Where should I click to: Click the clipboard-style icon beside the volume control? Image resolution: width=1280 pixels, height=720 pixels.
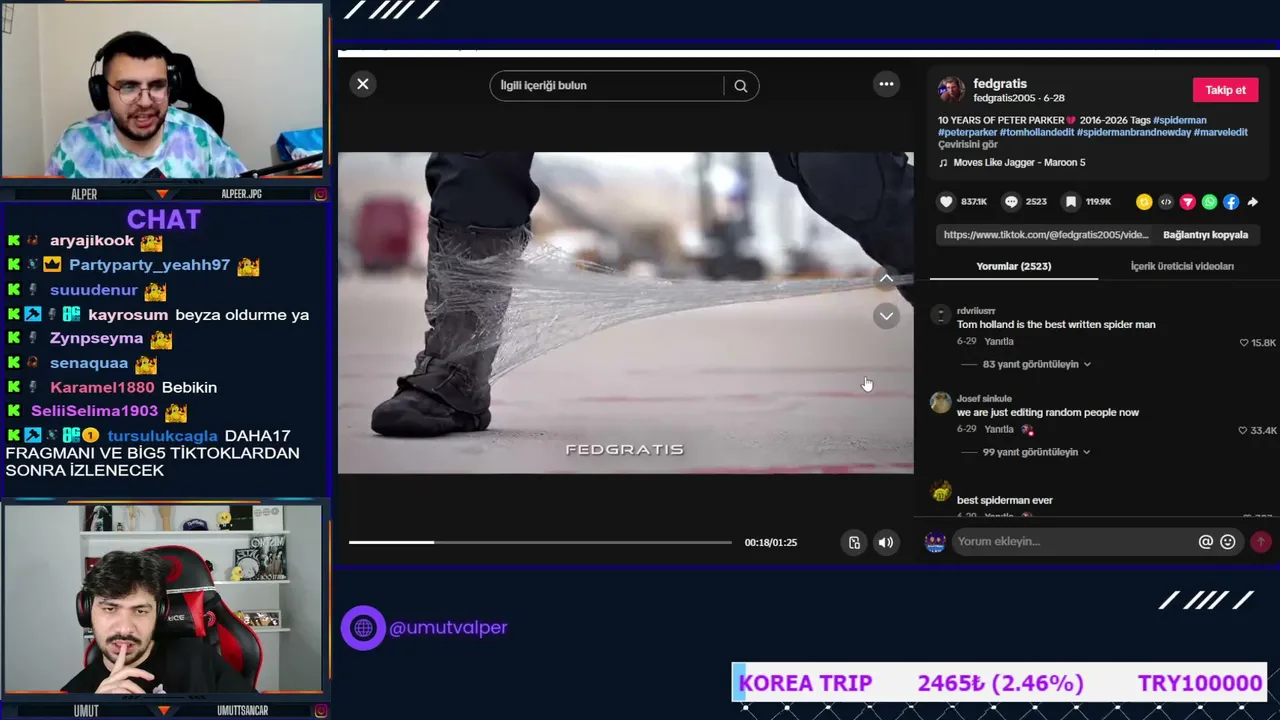click(x=854, y=543)
